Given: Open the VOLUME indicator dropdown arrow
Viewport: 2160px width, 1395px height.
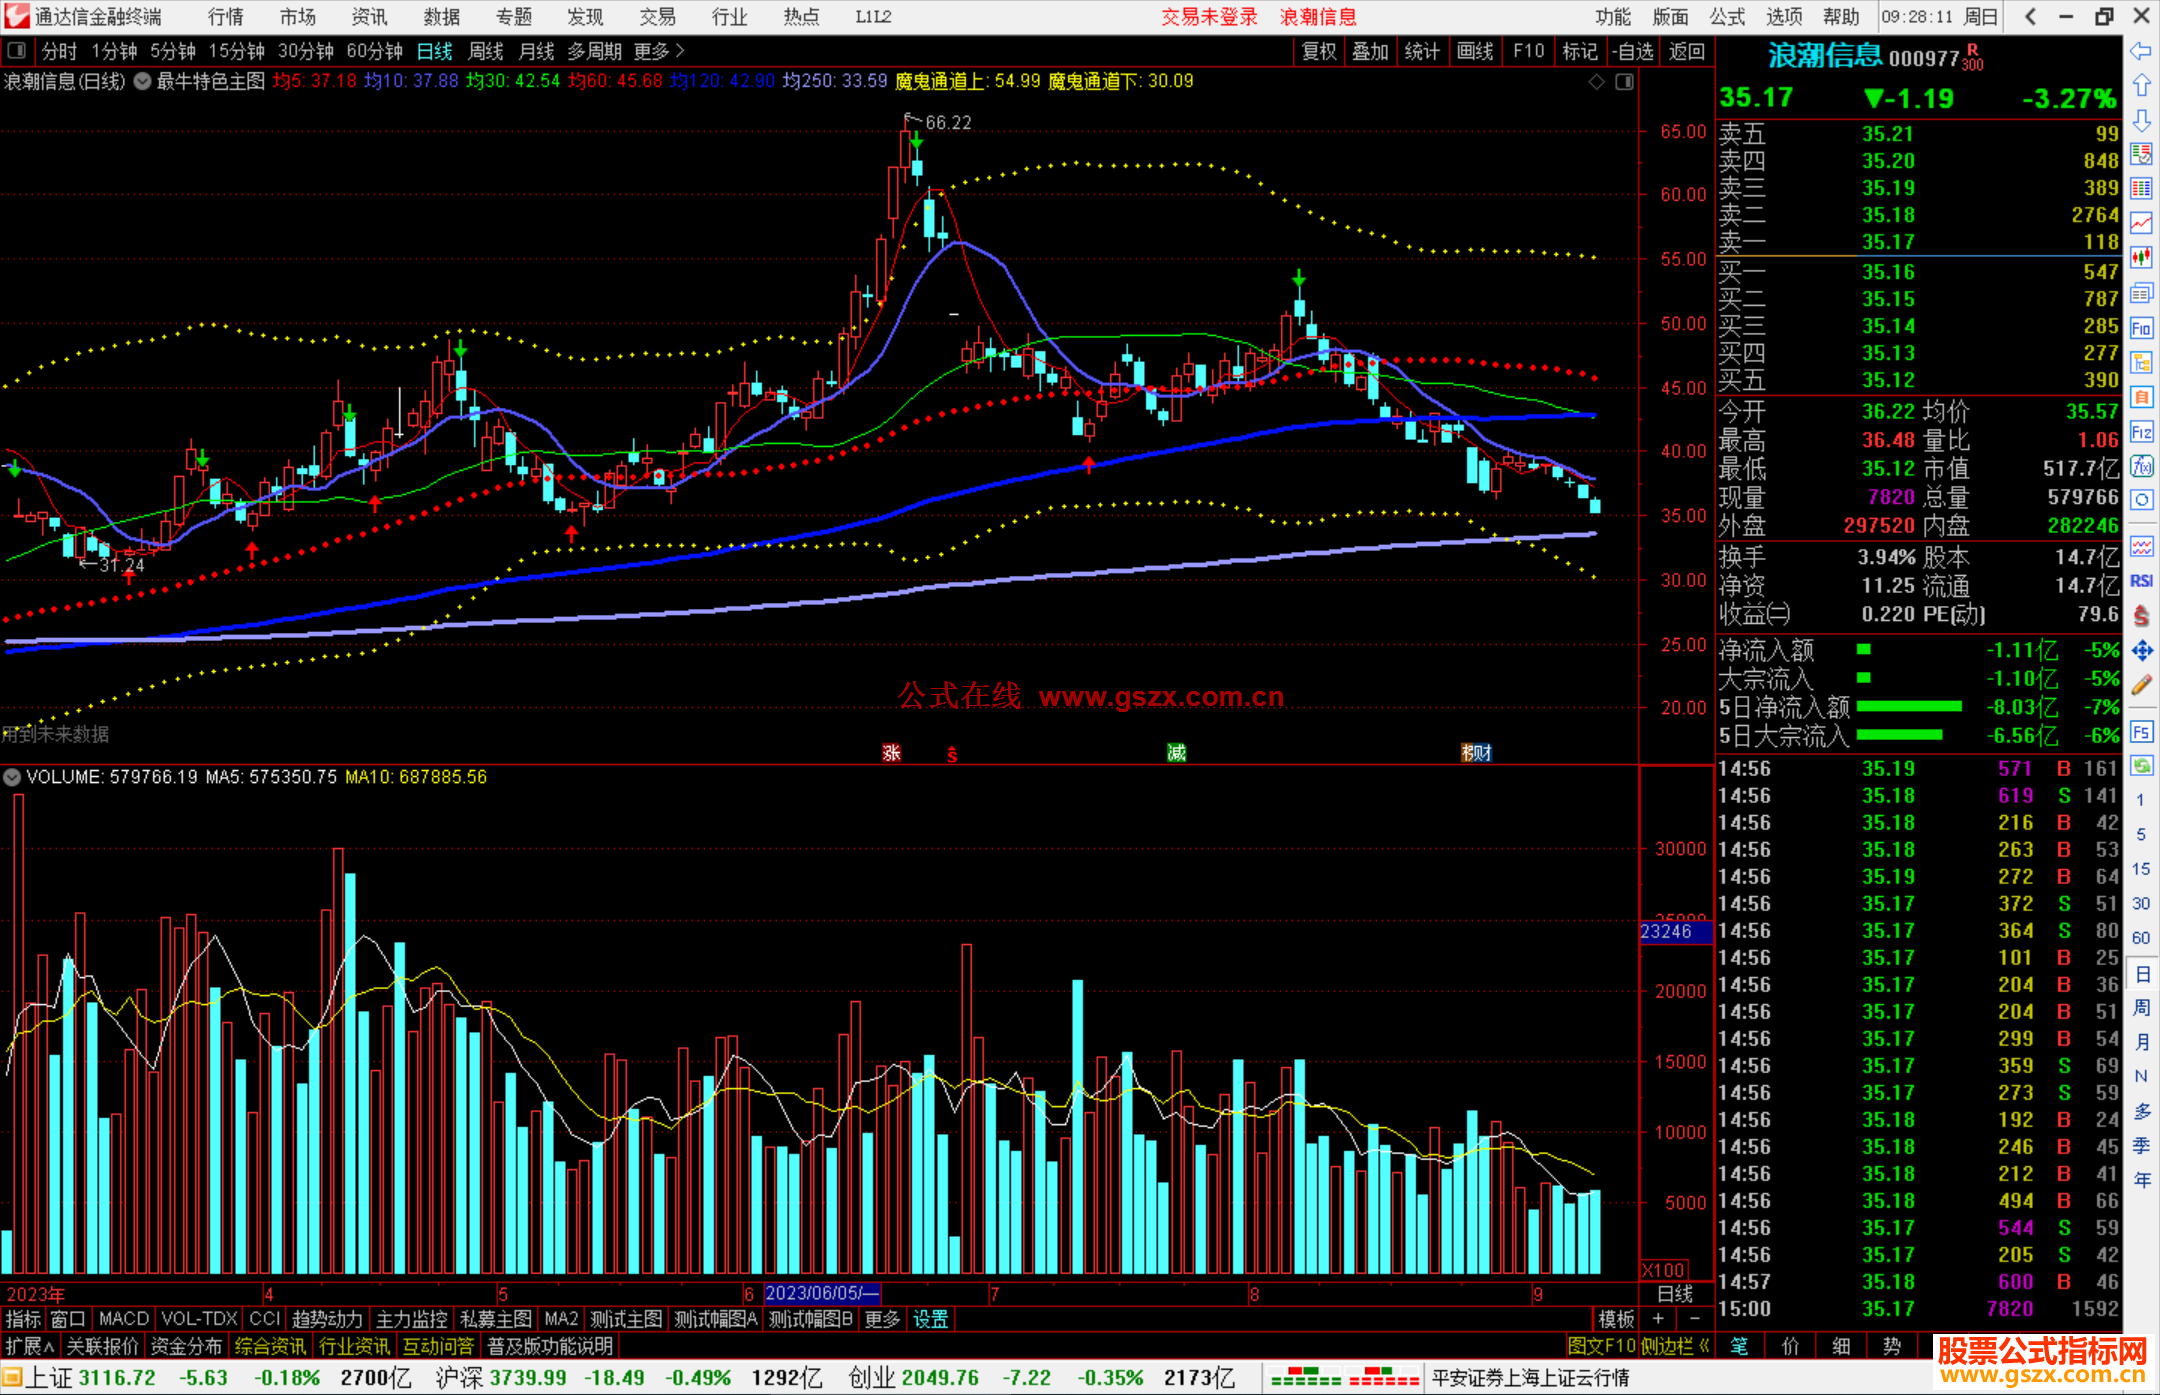Looking at the screenshot, I should (x=12, y=777).
